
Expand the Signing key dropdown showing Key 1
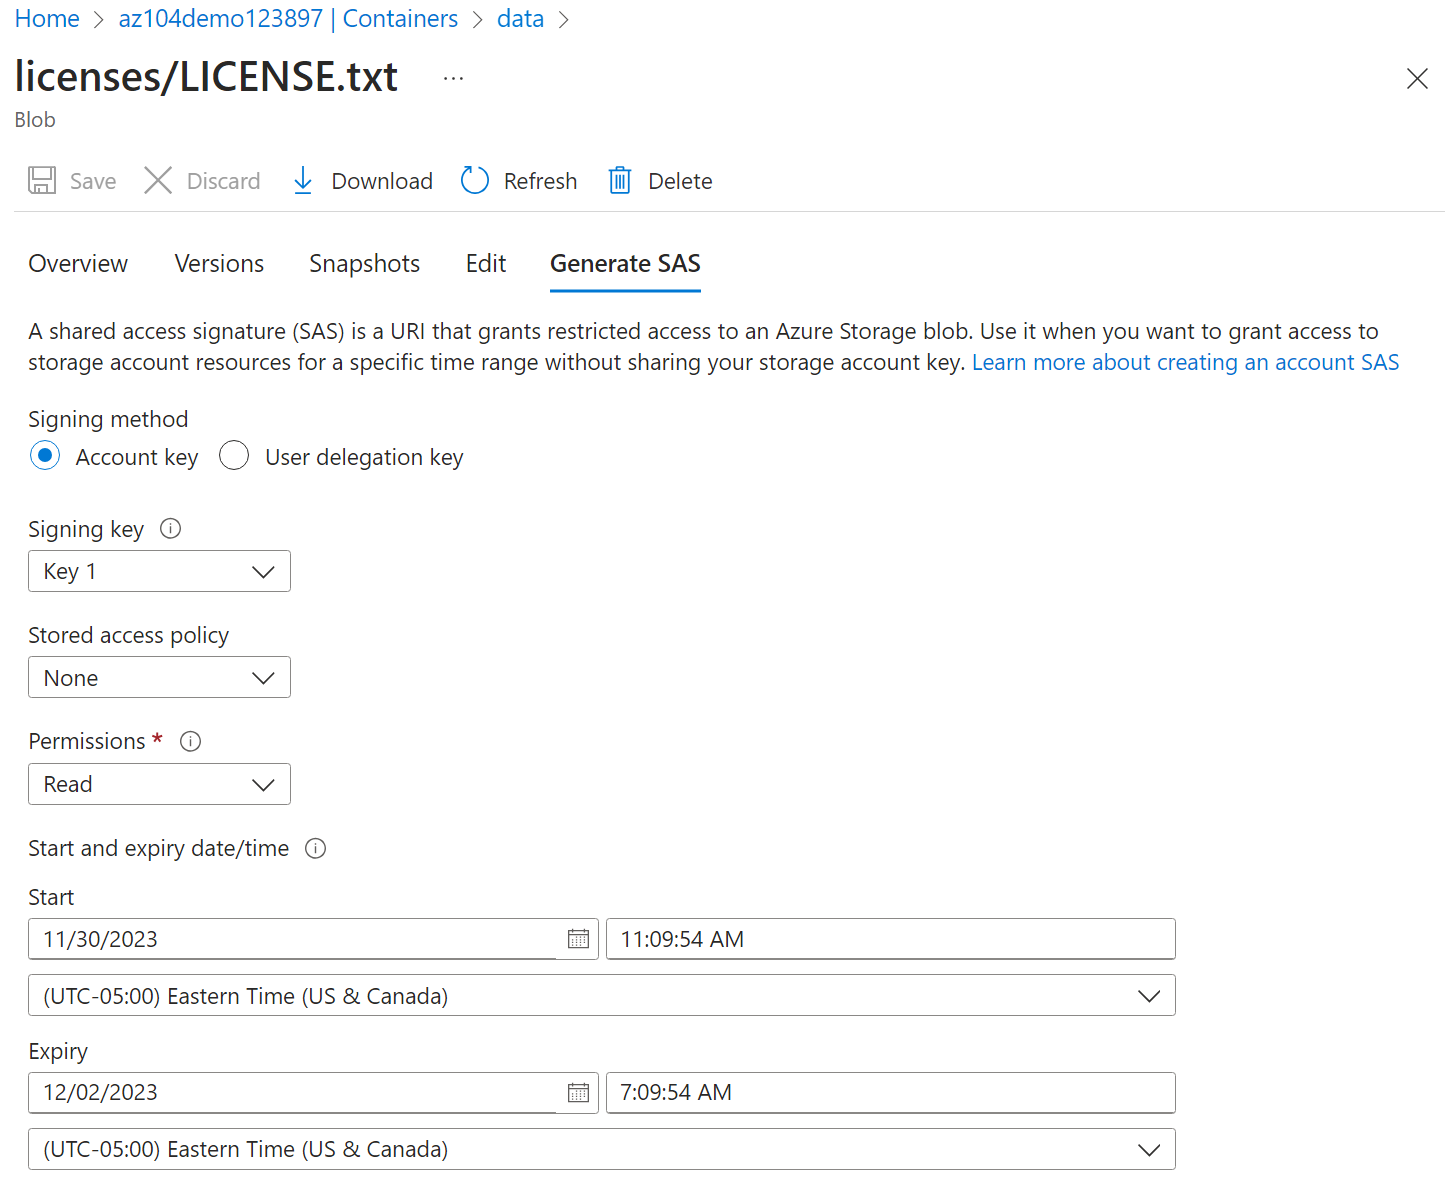tap(159, 571)
